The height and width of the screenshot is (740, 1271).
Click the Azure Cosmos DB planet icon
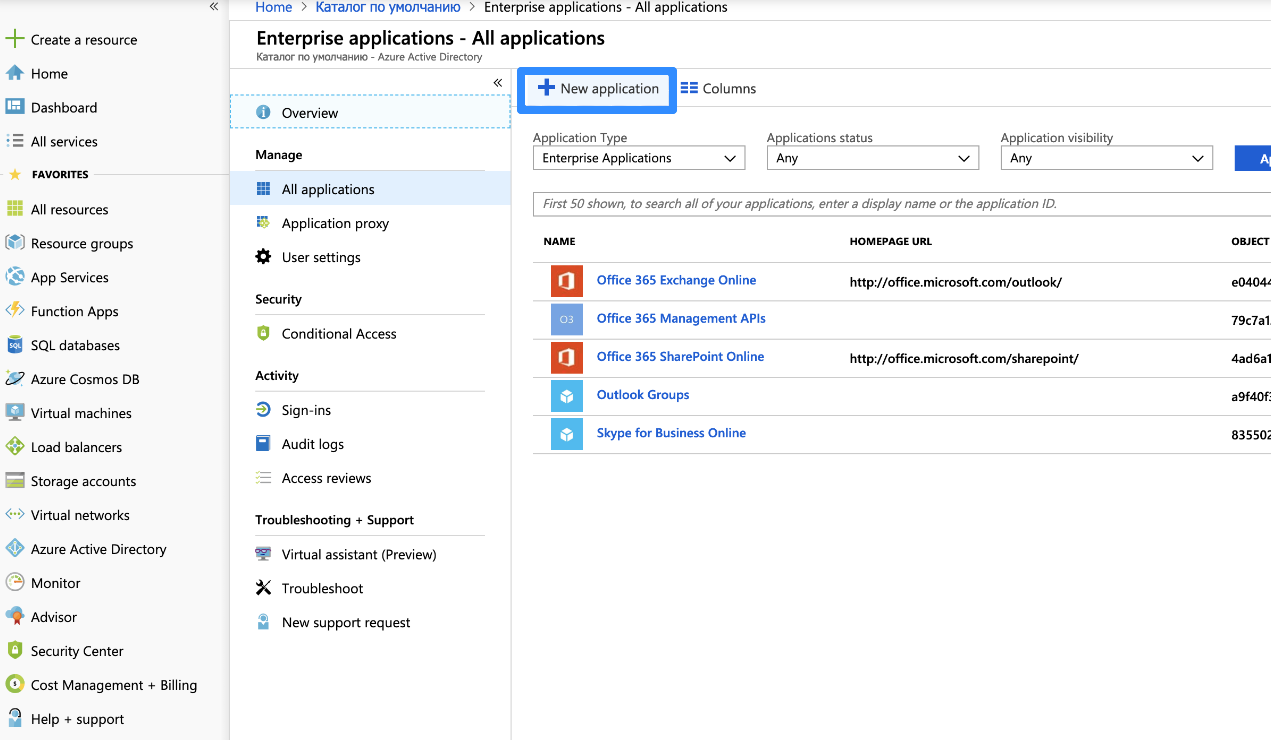click(x=14, y=379)
